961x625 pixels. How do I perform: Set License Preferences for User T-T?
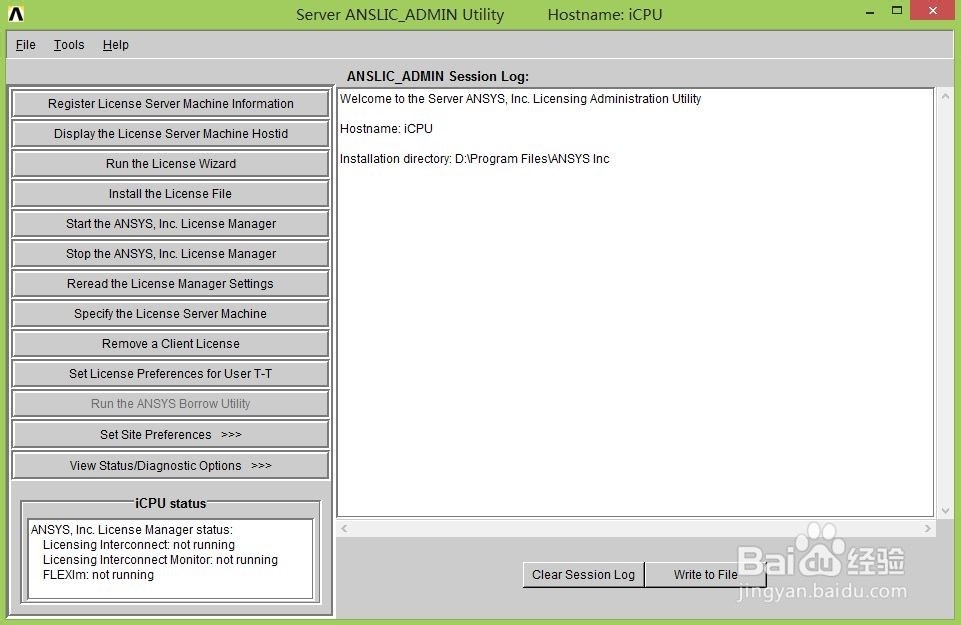click(x=170, y=373)
